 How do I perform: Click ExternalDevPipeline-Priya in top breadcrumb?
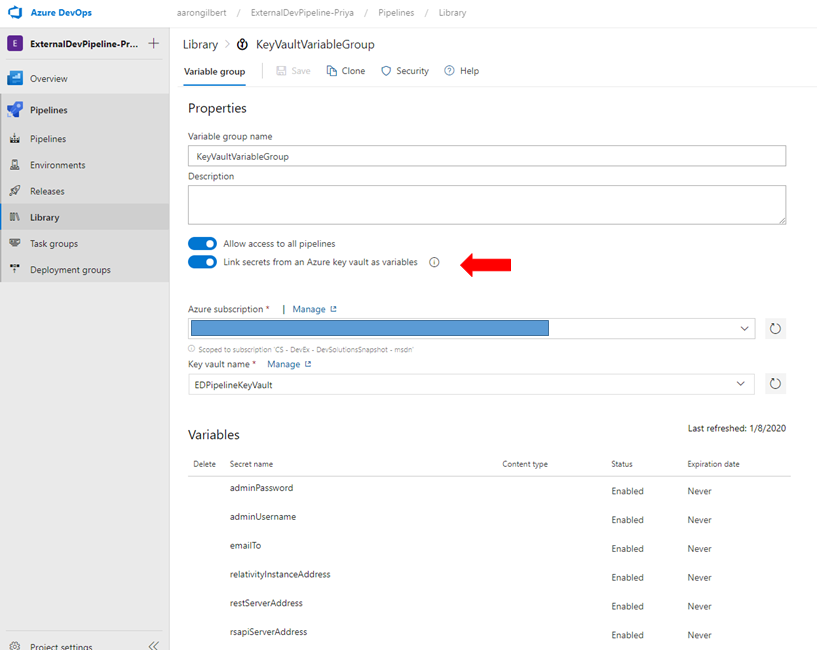(302, 13)
